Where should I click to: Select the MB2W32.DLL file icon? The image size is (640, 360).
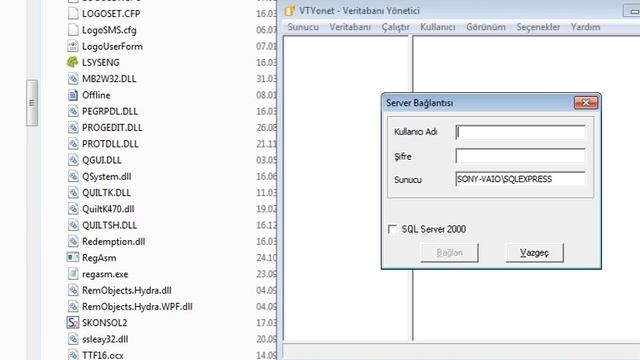(x=73, y=79)
